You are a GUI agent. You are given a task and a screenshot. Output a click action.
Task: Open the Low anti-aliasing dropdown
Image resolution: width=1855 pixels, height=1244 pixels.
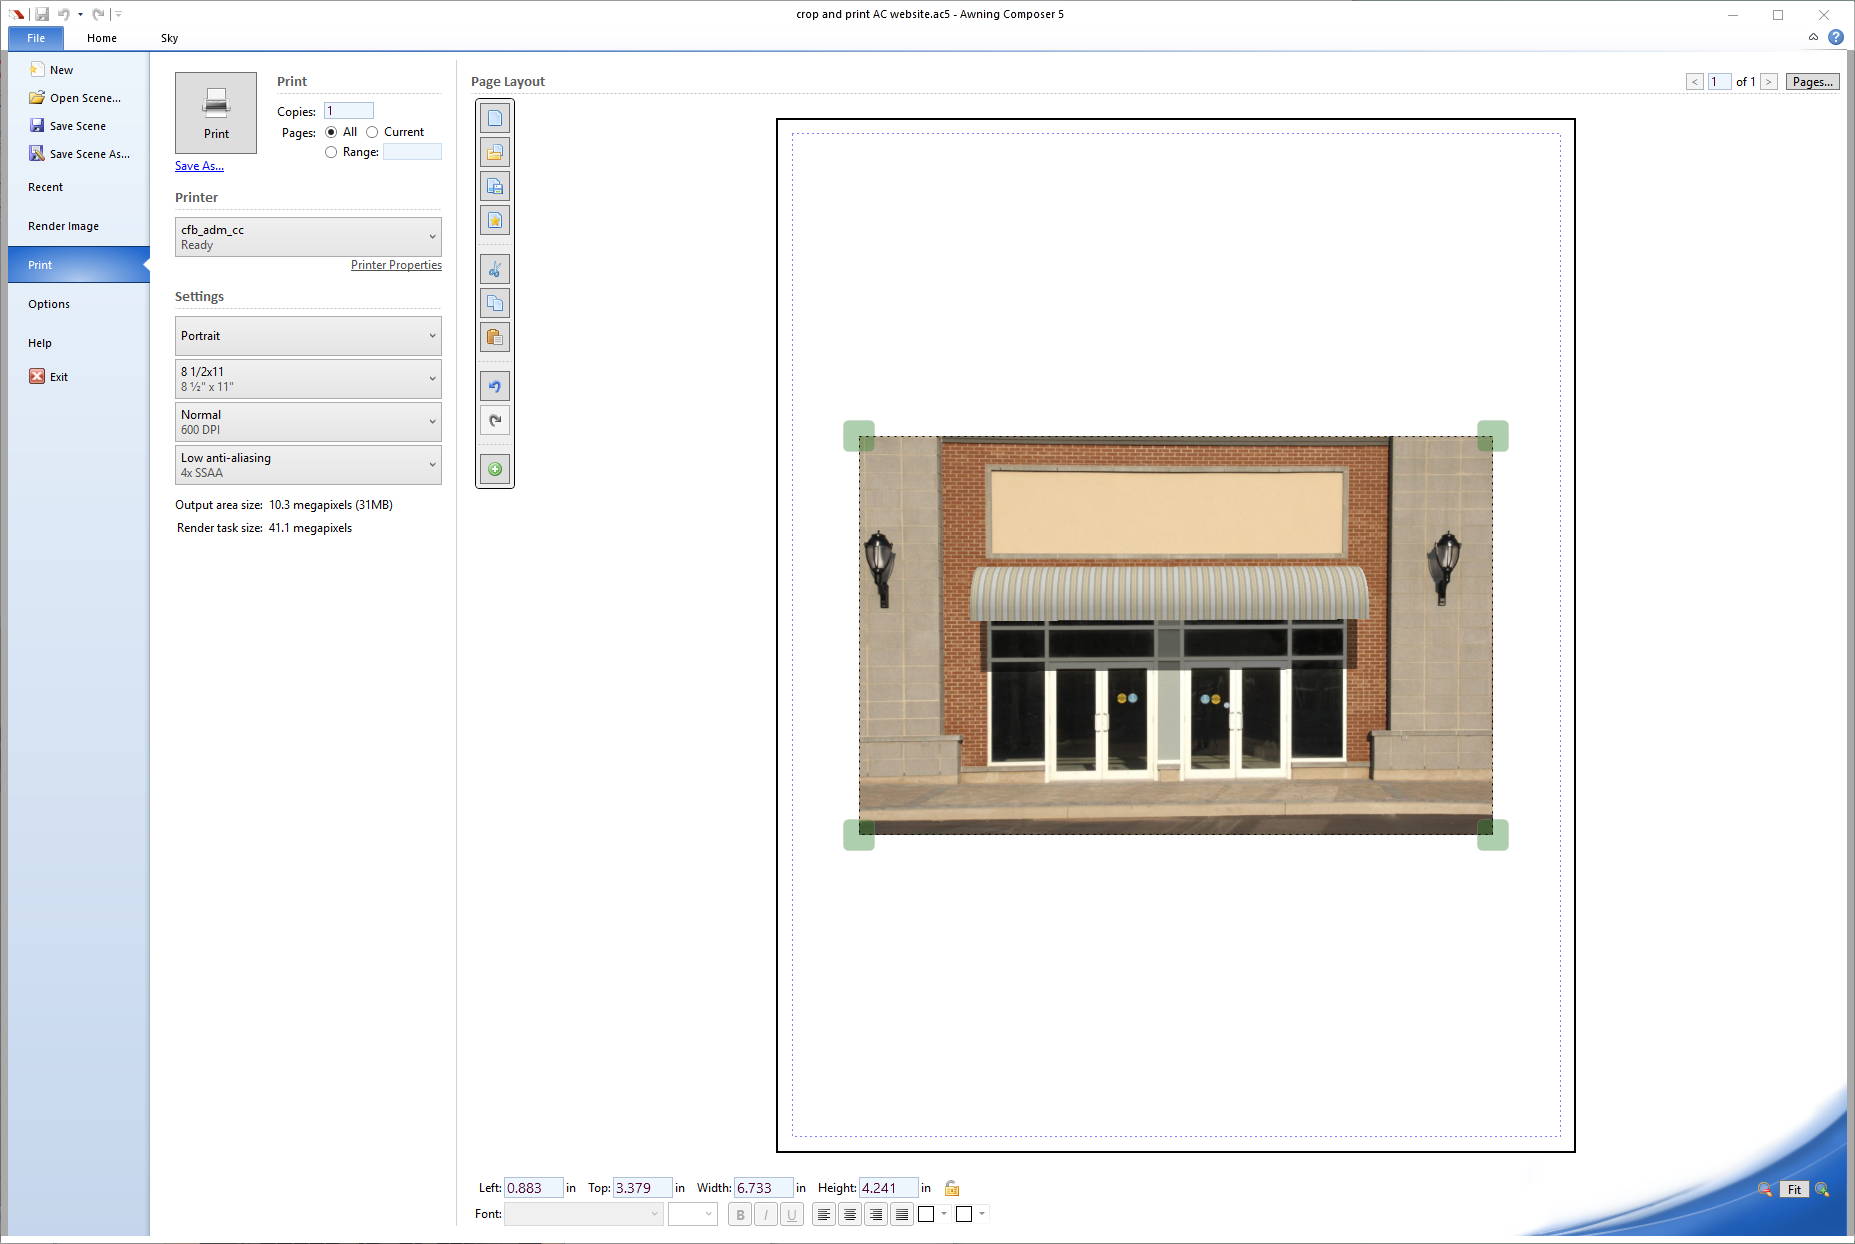click(308, 465)
